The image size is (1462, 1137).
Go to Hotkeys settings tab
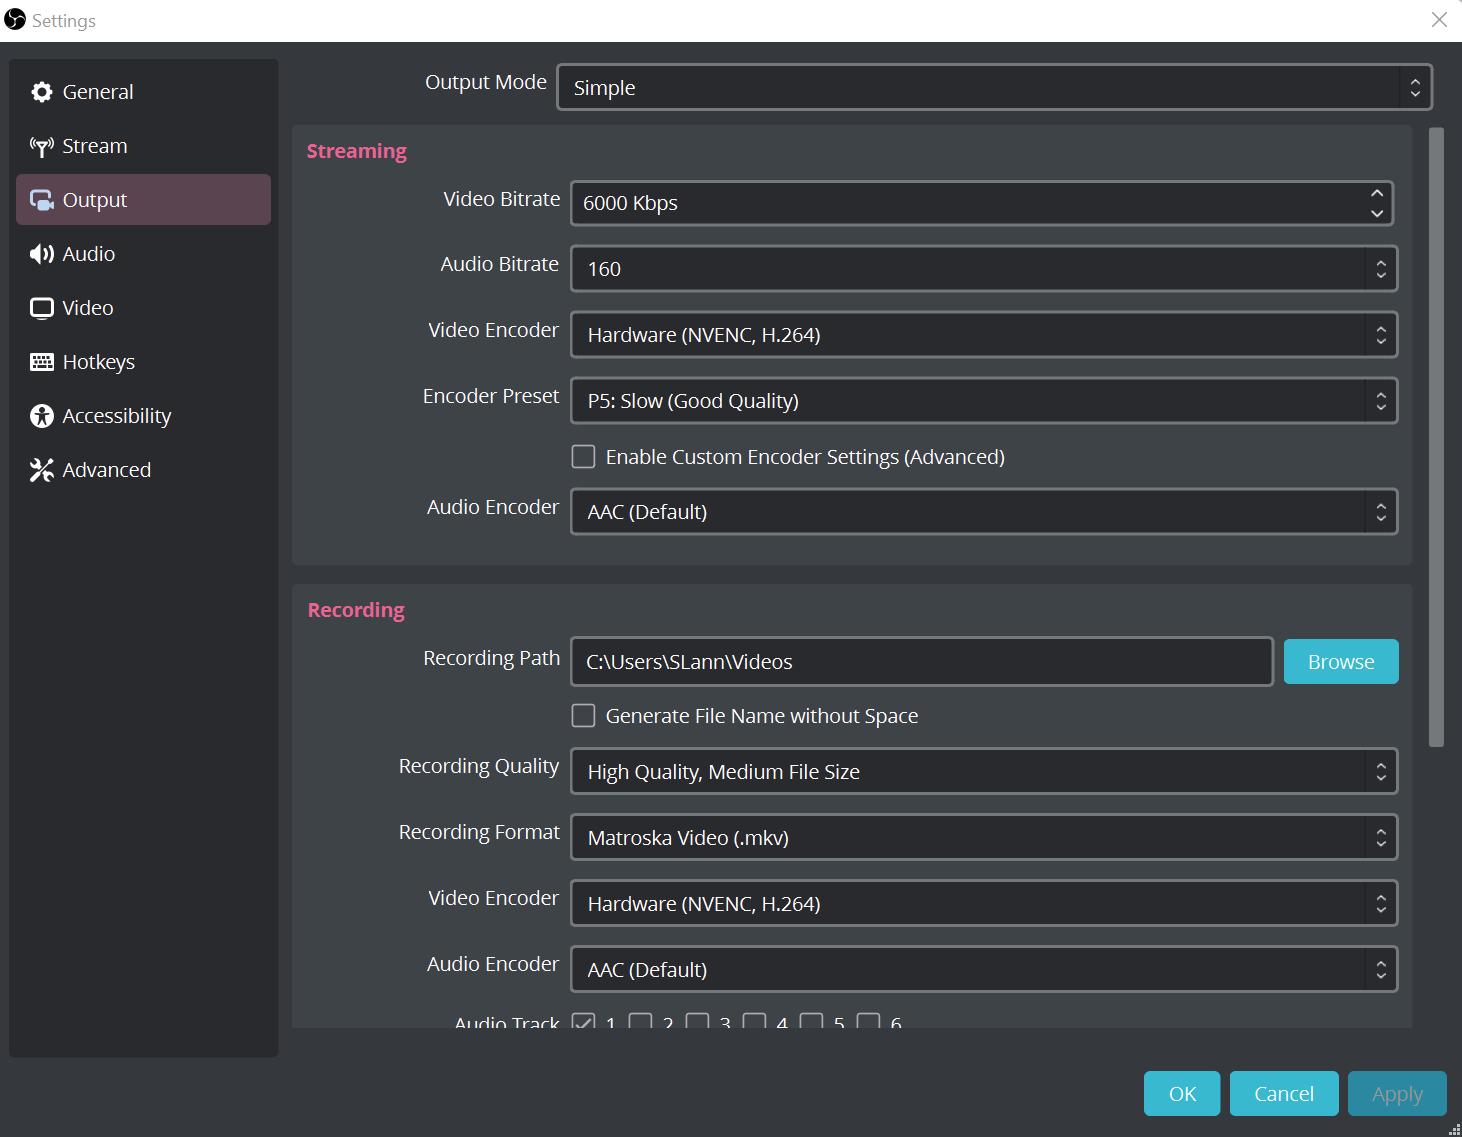[143, 362]
